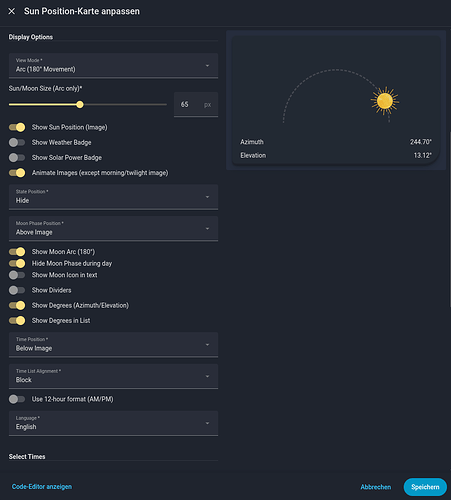Toggle Show Moon Arc (180°) switch

click(x=17, y=252)
